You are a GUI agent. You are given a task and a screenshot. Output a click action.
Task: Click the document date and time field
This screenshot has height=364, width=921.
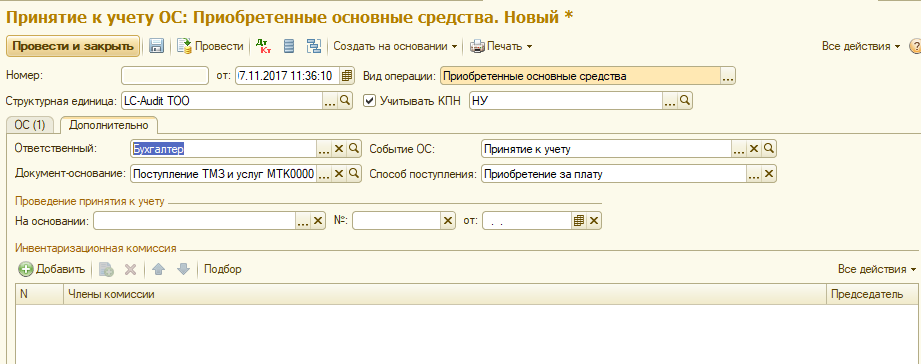288,76
